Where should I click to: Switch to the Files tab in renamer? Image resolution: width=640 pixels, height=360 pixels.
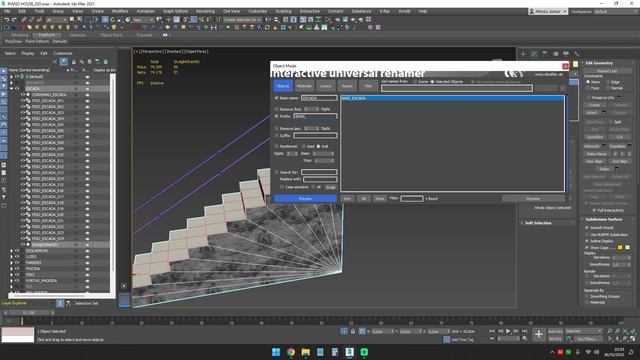[x=368, y=86]
